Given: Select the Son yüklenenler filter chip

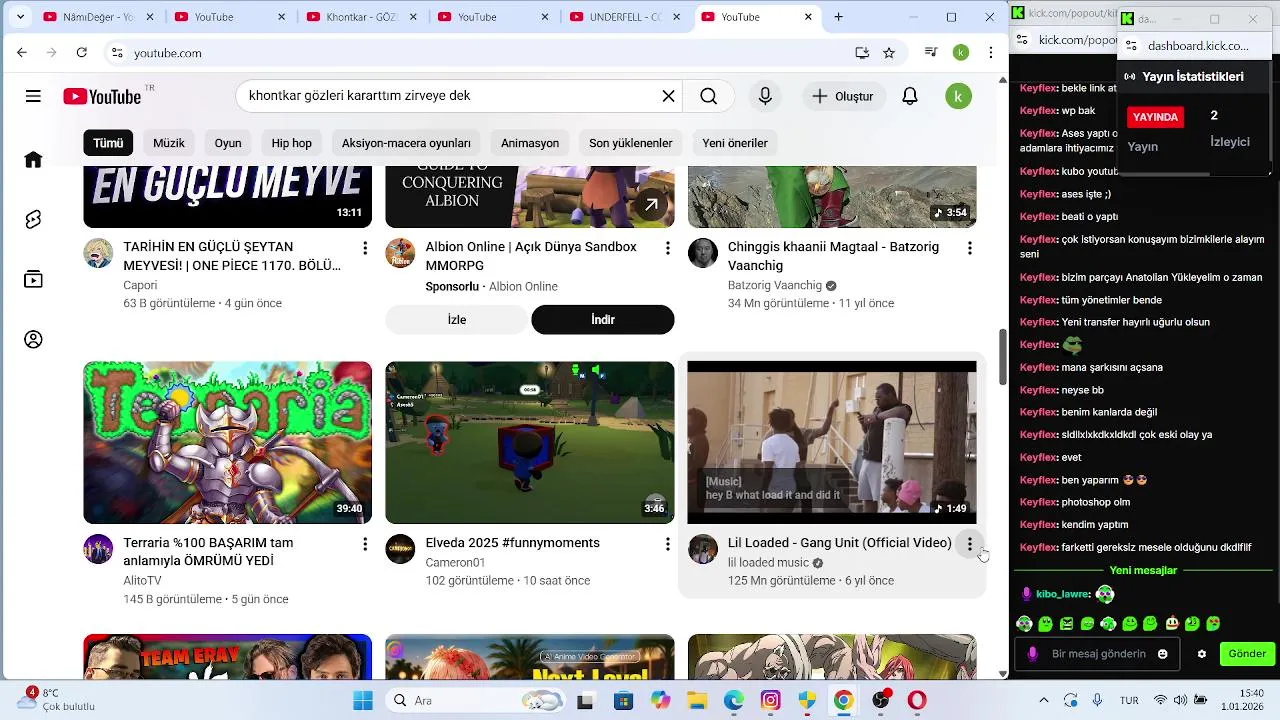Looking at the screenshot, I should (x=631, y=143).
